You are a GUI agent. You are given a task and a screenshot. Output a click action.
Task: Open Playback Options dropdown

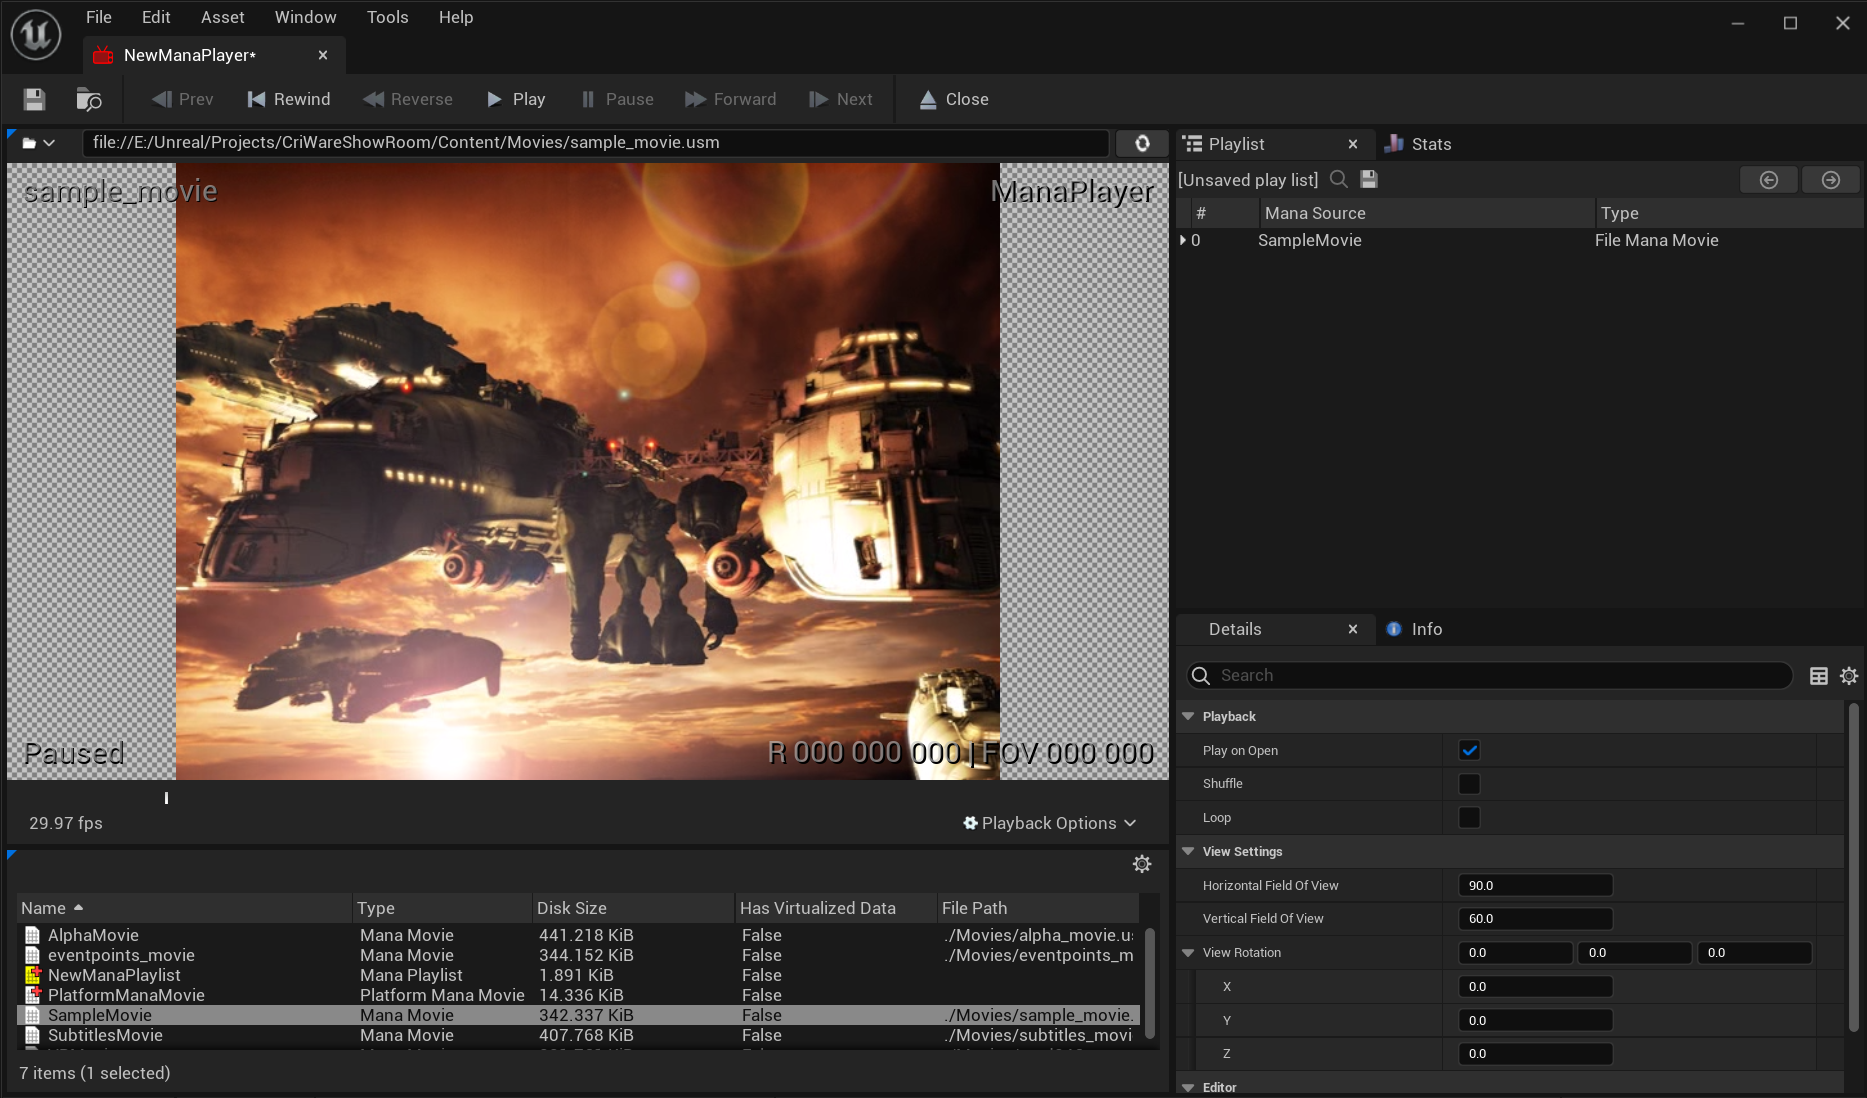click(1049, 823)
